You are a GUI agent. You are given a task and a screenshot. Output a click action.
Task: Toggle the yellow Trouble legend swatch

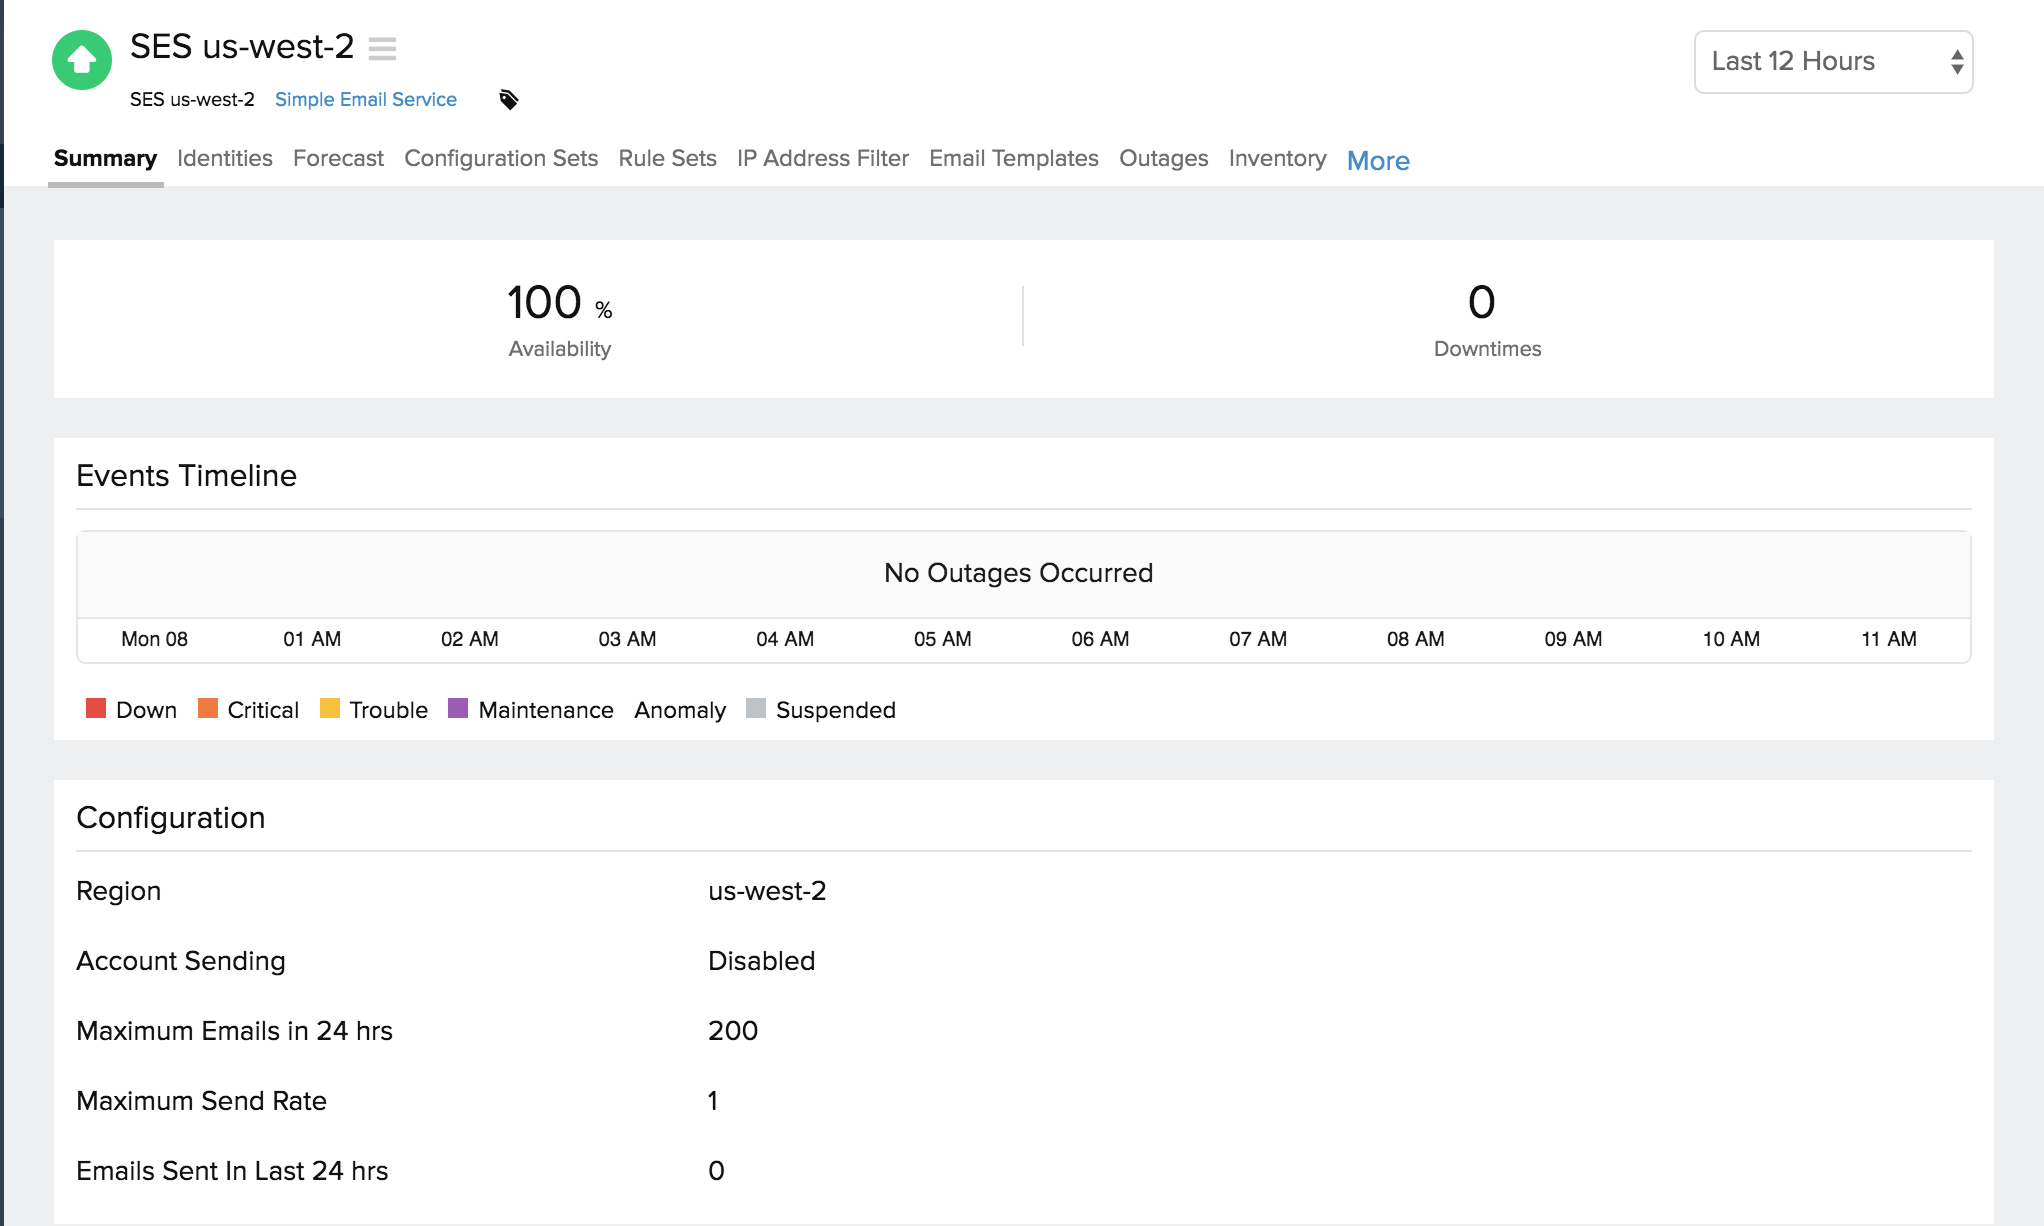(330, 709)
